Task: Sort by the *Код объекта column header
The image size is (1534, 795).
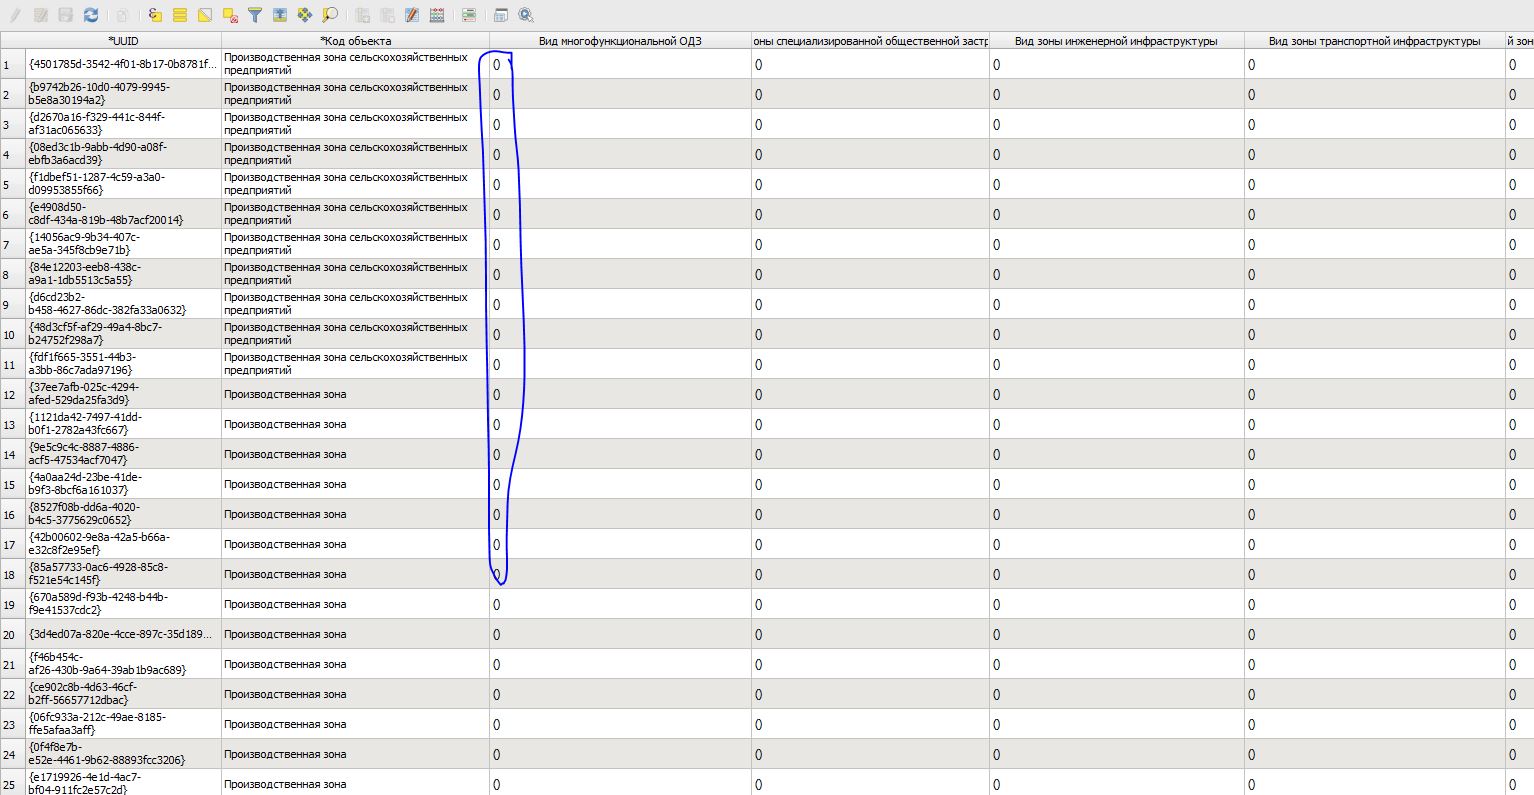Action: 355,41
